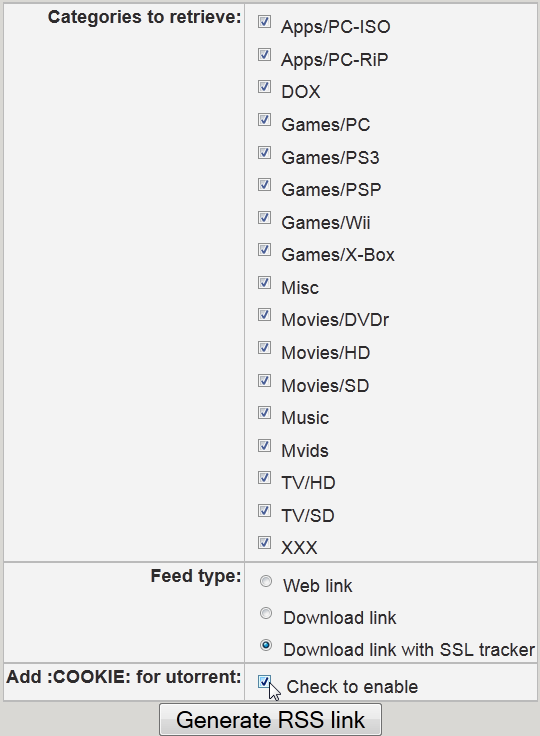Uncheck the Movies/SD checkbox

click(x=264, y=380)
